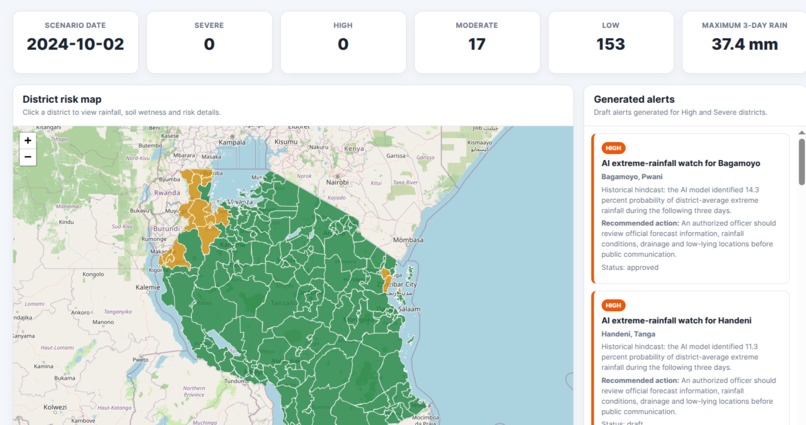Image resolution: width=806 pixels, height=425 pixels.
Task: Select the Low count card showing 153
Action: [x=611, y=42]
